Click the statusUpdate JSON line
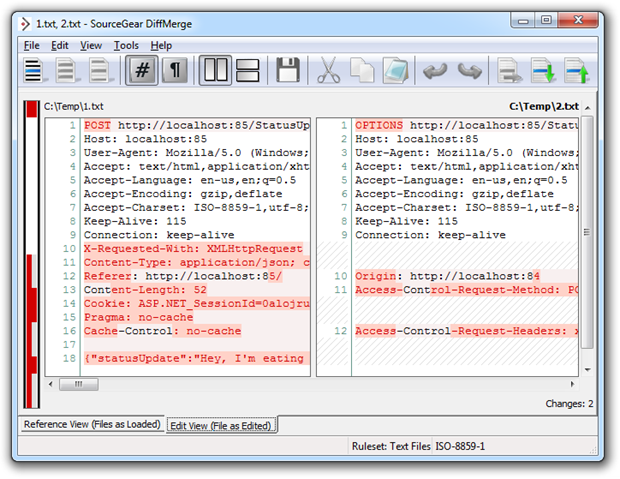This screenshot has height=479, width=620. pyautogui.click(x=197, y=358)
